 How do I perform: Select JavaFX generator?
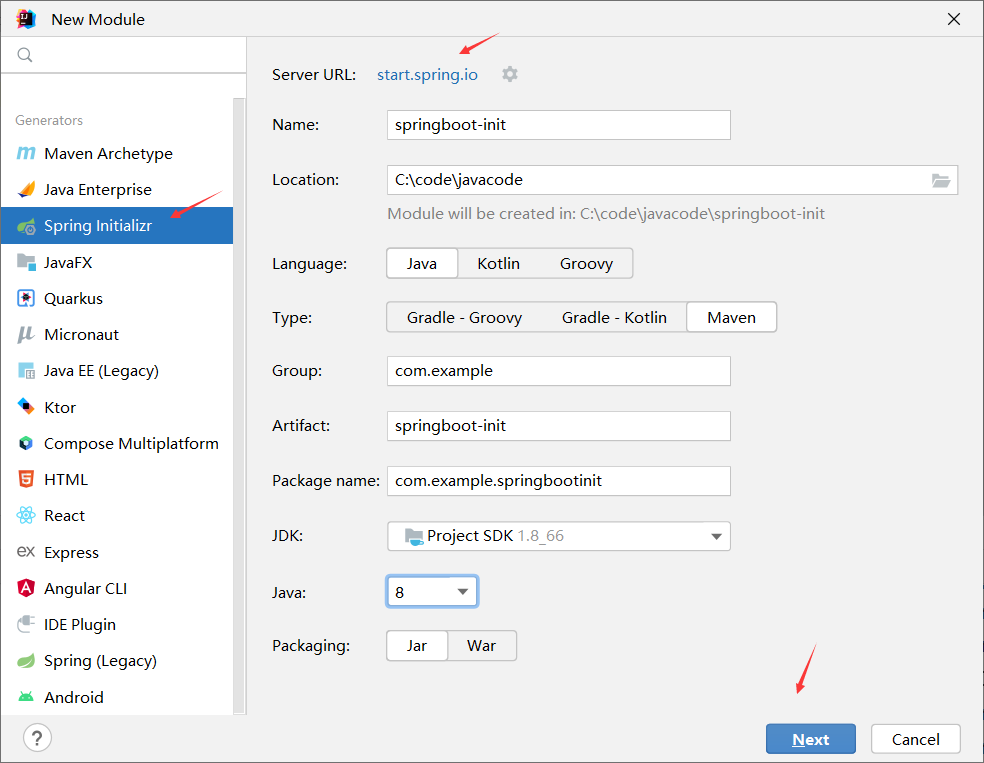pos(117,262)
